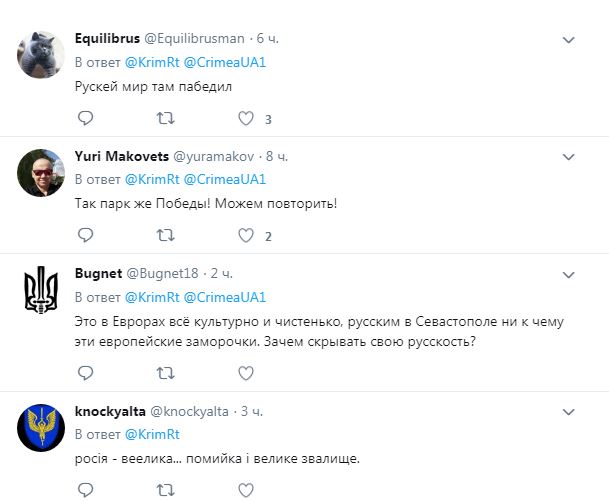The height and width of the screenshot is (502, 609).
Task: View Bugnet's trident avatar
Action: tap(42, 290)
